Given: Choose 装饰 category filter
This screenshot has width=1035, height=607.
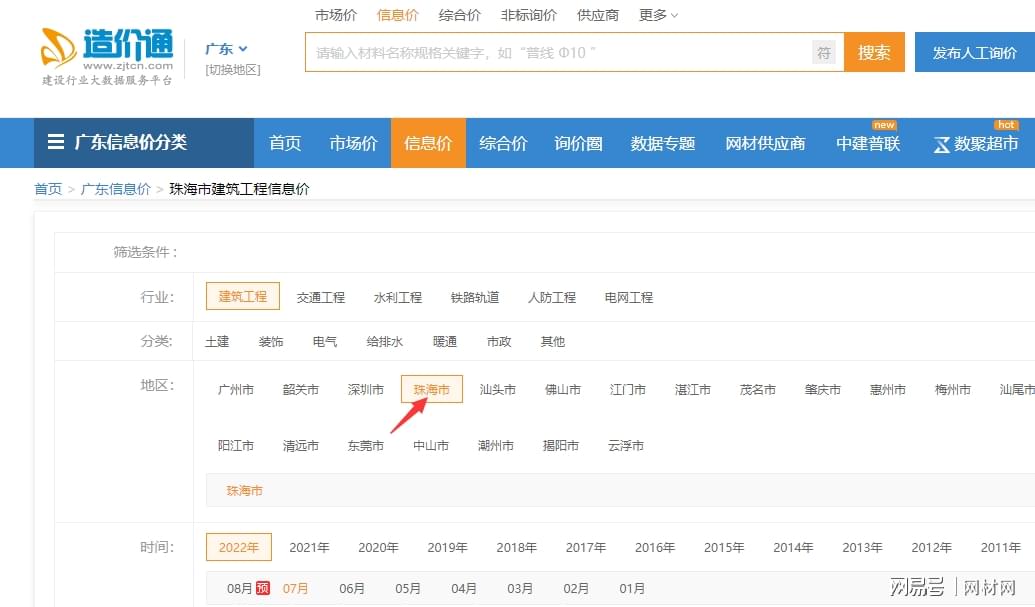Looking at the screenshot, I should click(271, 342).
